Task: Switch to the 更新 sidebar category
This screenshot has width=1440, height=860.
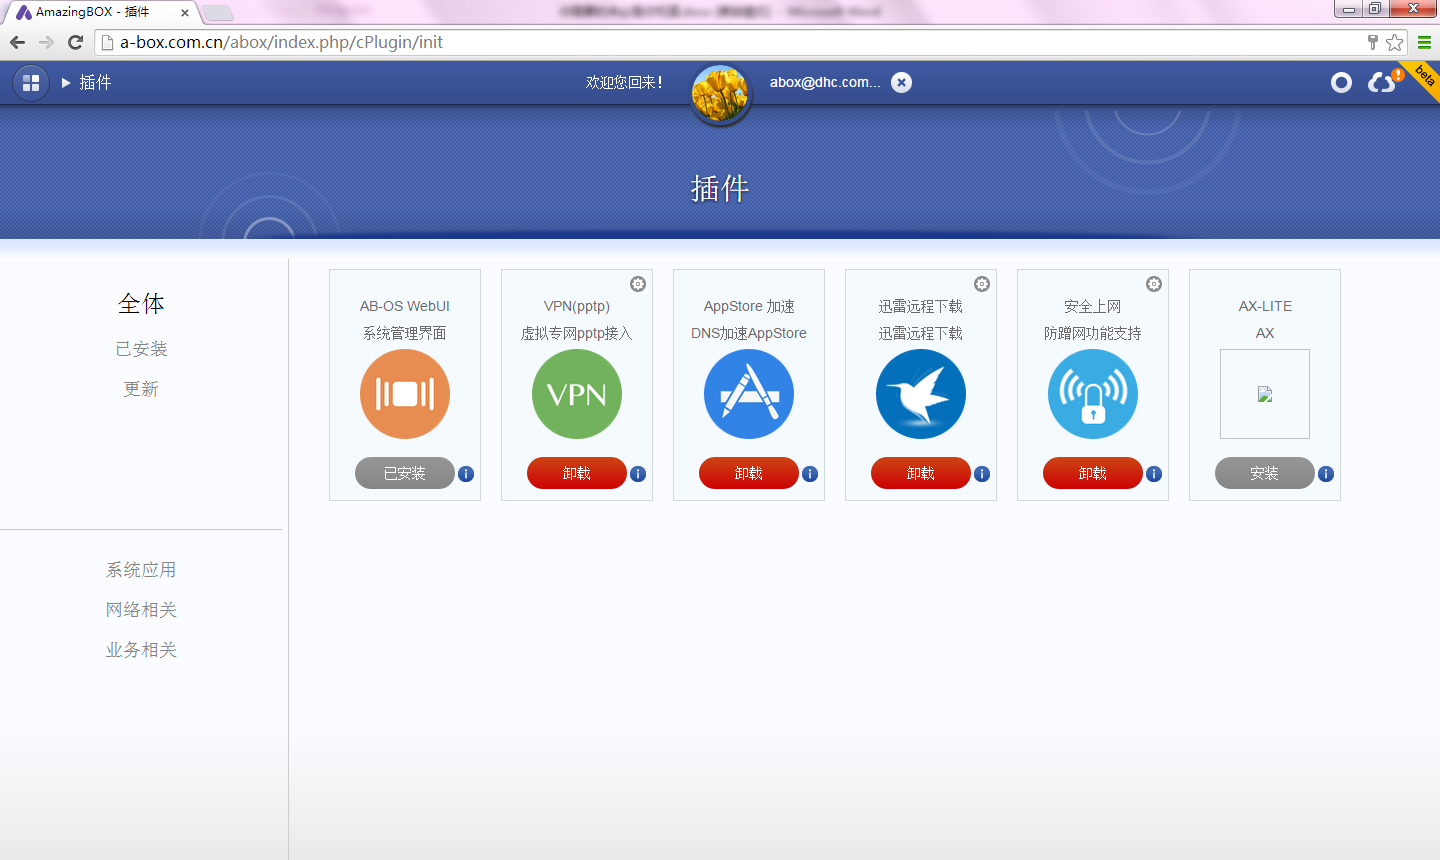Action: coord(141,389)
